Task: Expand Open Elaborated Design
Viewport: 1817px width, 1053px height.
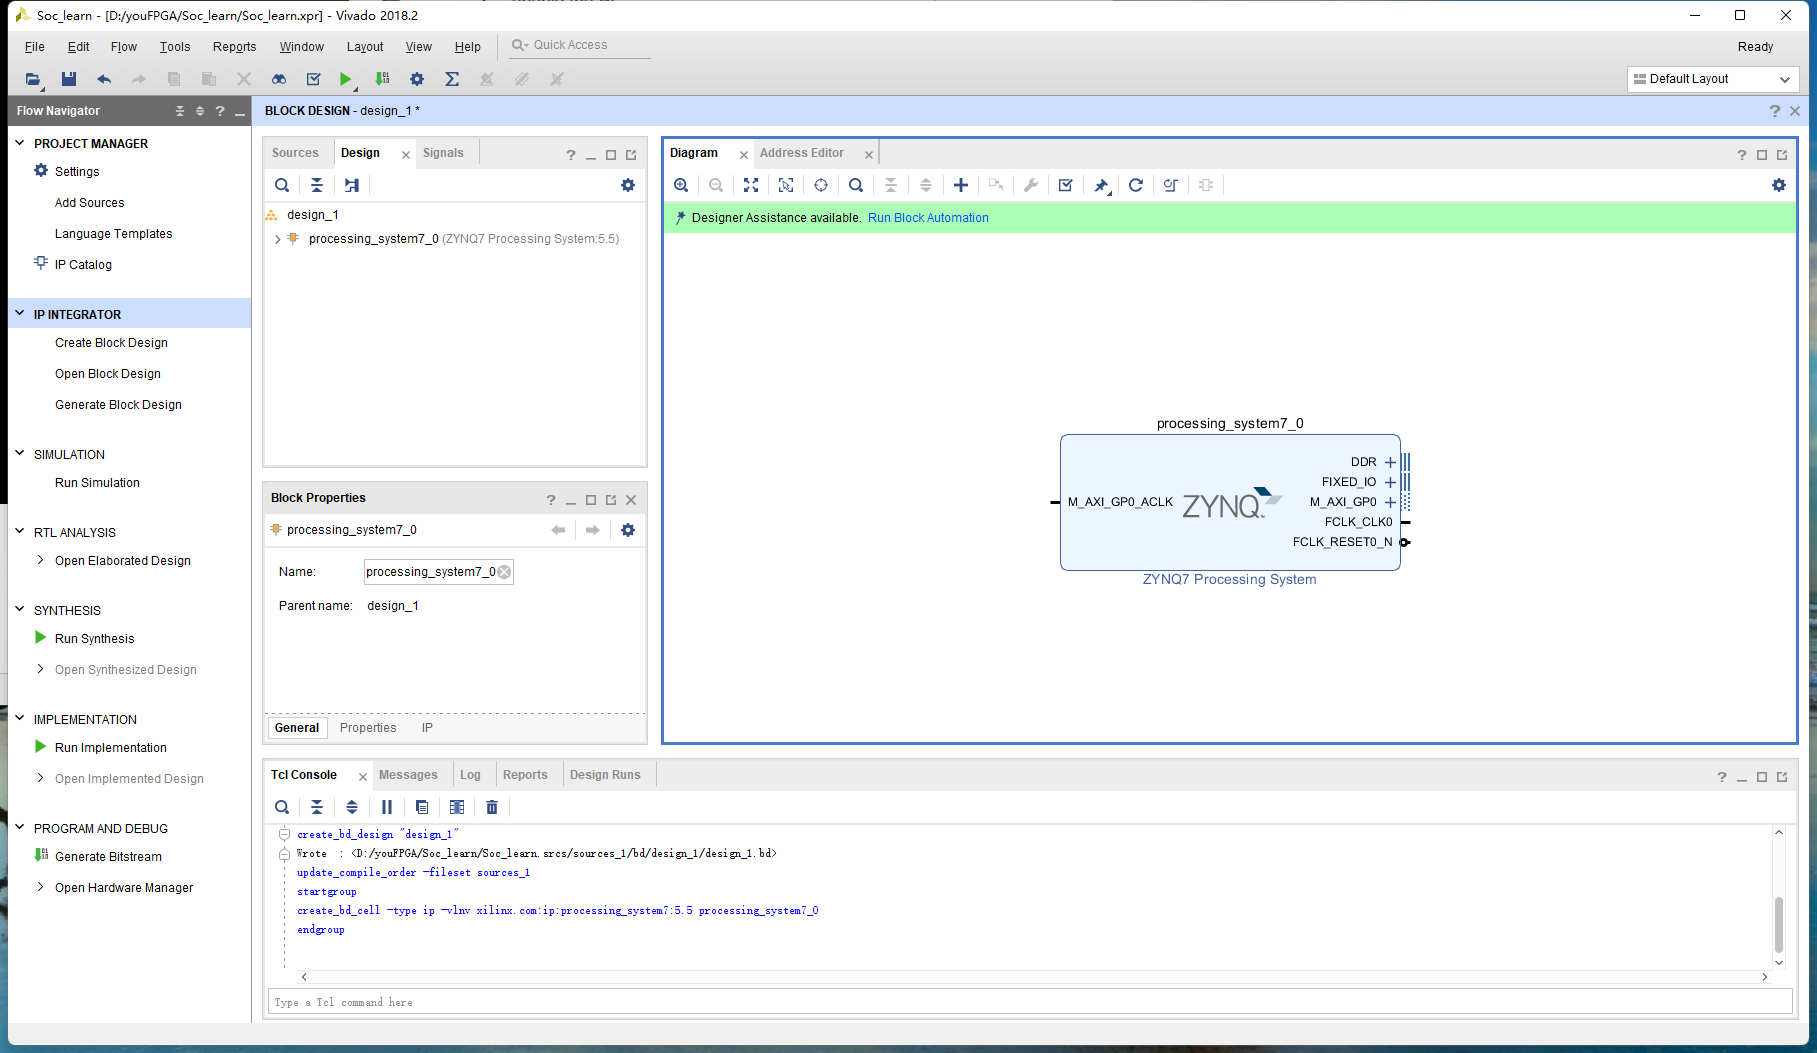Action: click(40, 561)
